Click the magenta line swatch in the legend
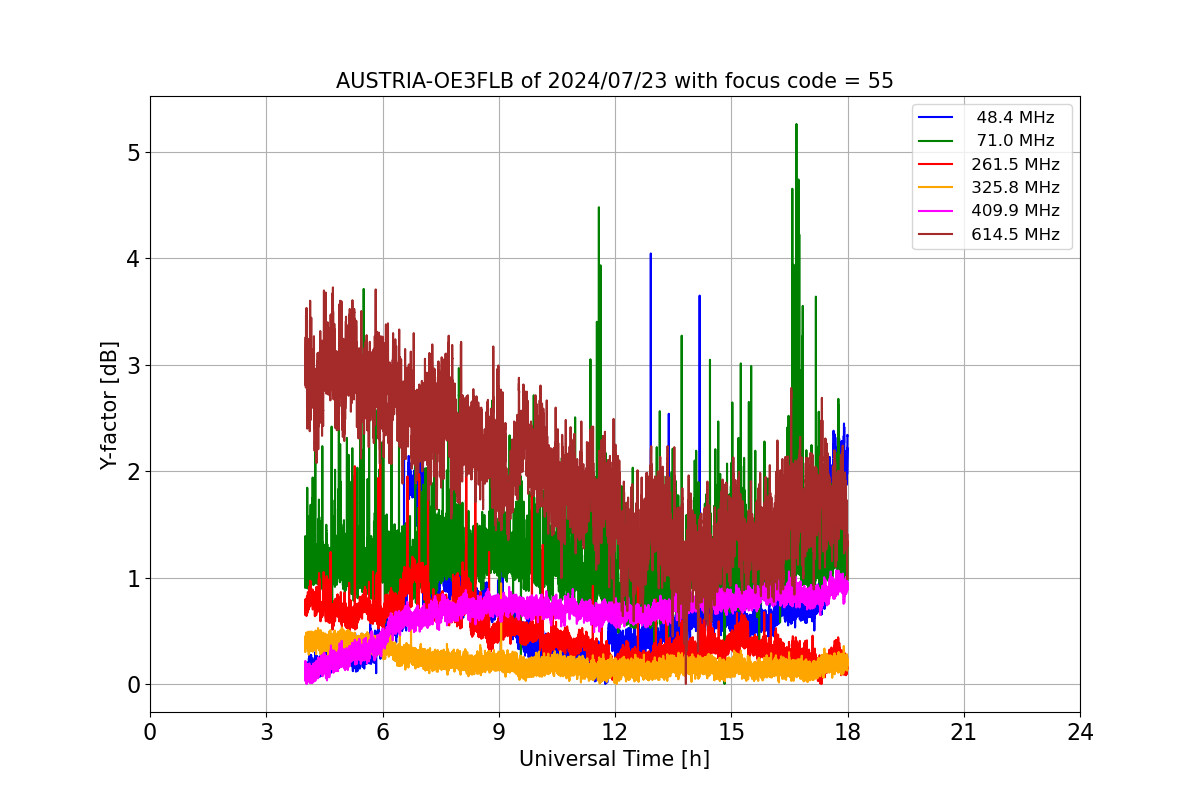 point(937,211)
